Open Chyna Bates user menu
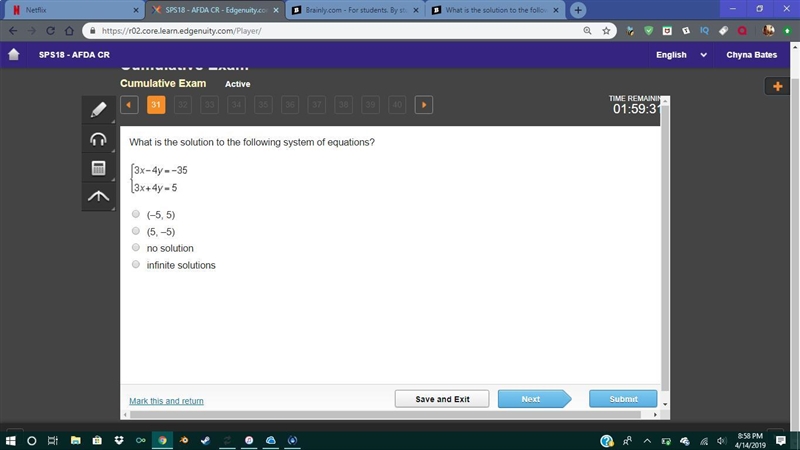Viewport: 800px width, 450px height. pos(752,55)
